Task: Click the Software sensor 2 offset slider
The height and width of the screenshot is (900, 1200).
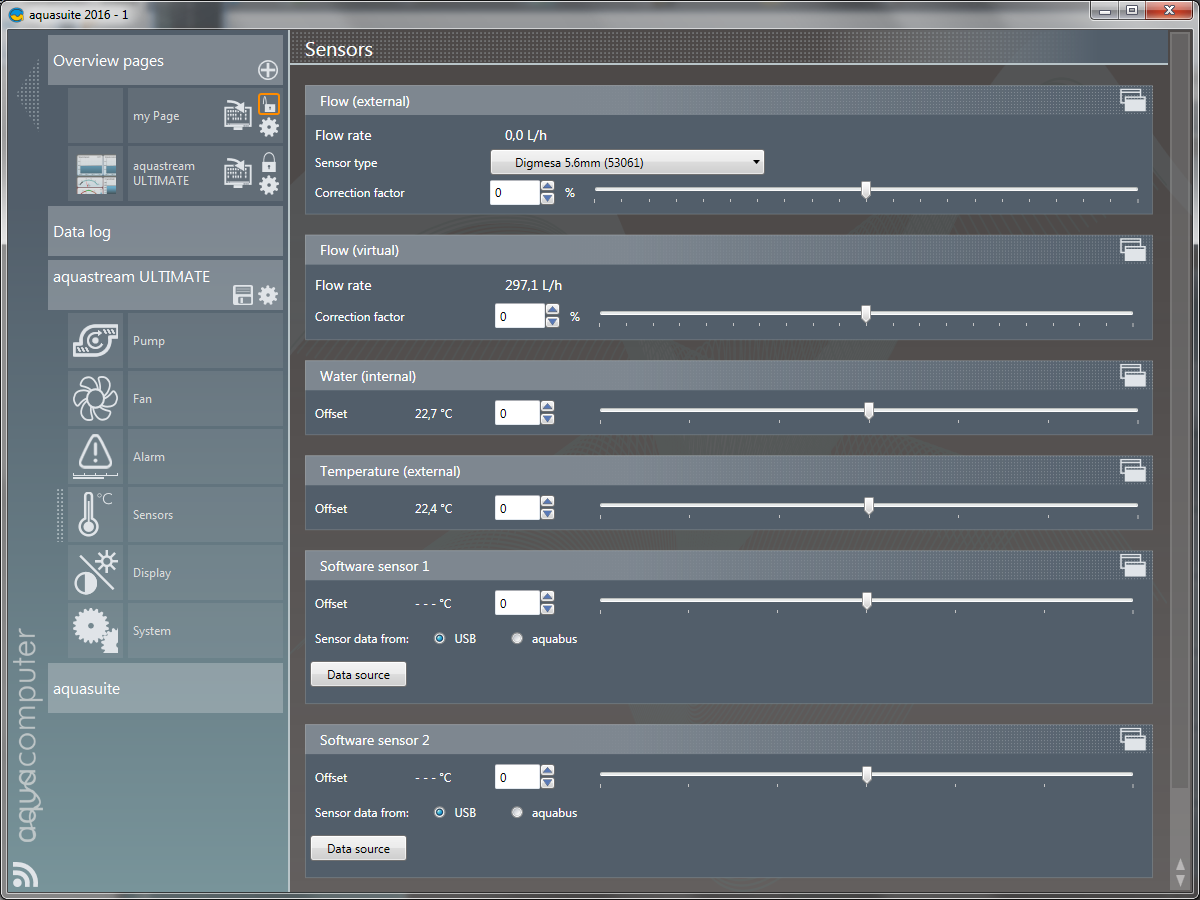Action: [x=866, y=775]
